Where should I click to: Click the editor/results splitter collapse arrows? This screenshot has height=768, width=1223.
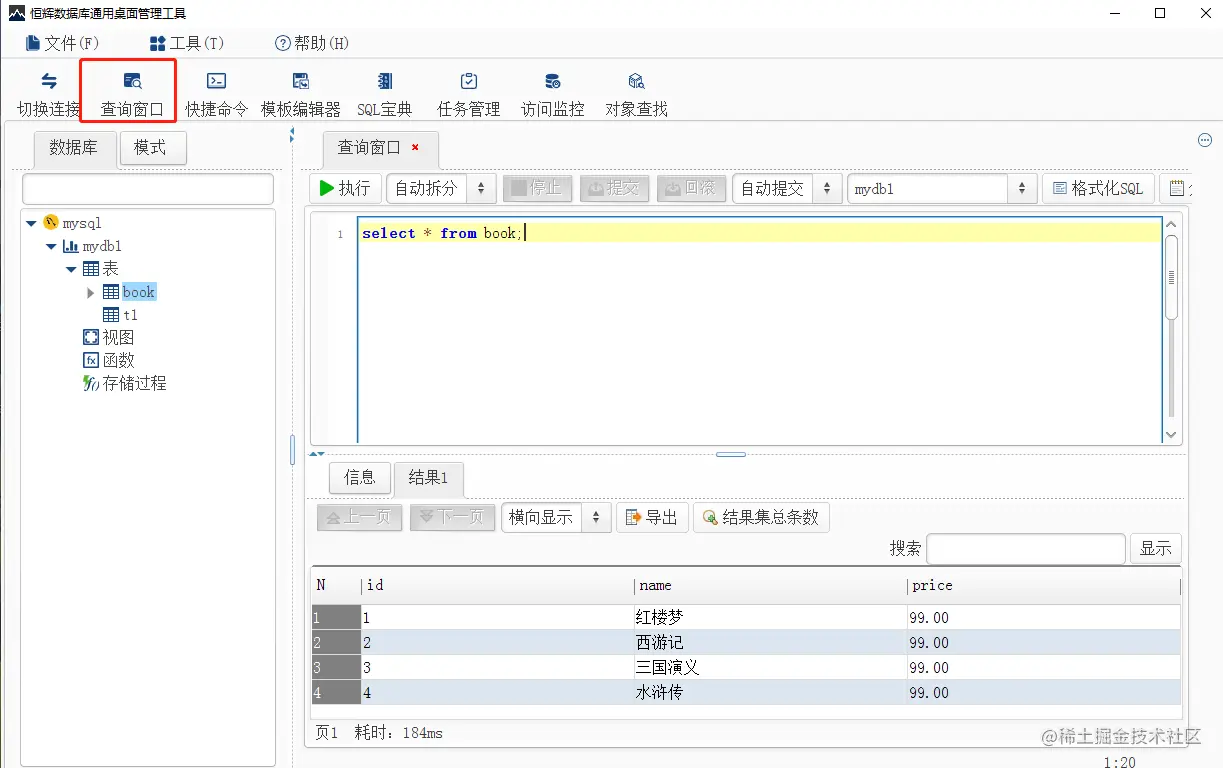point(317,455)
